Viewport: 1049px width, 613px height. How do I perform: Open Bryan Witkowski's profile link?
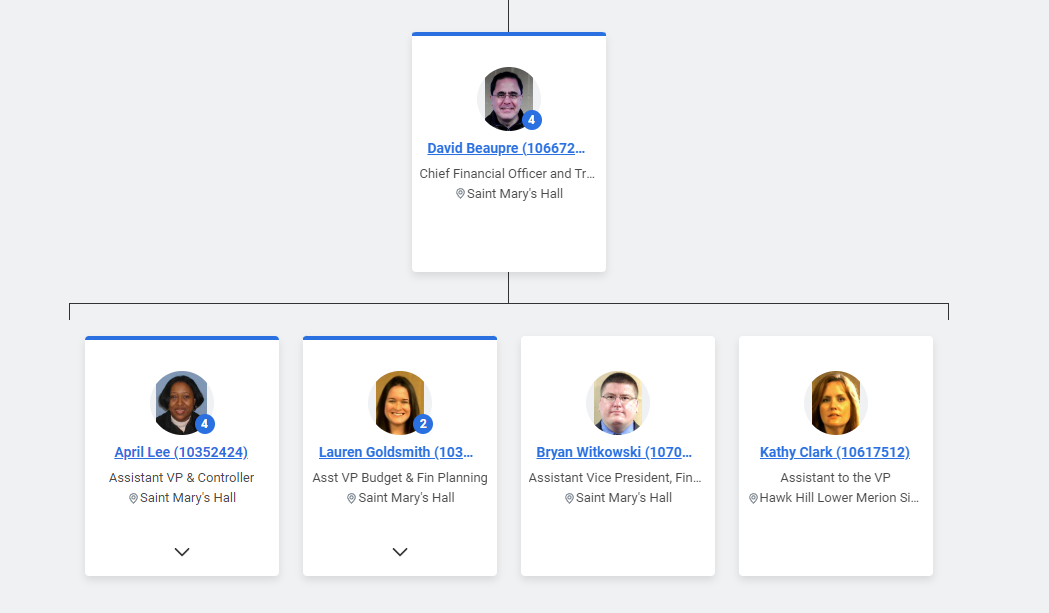[614, 452]
